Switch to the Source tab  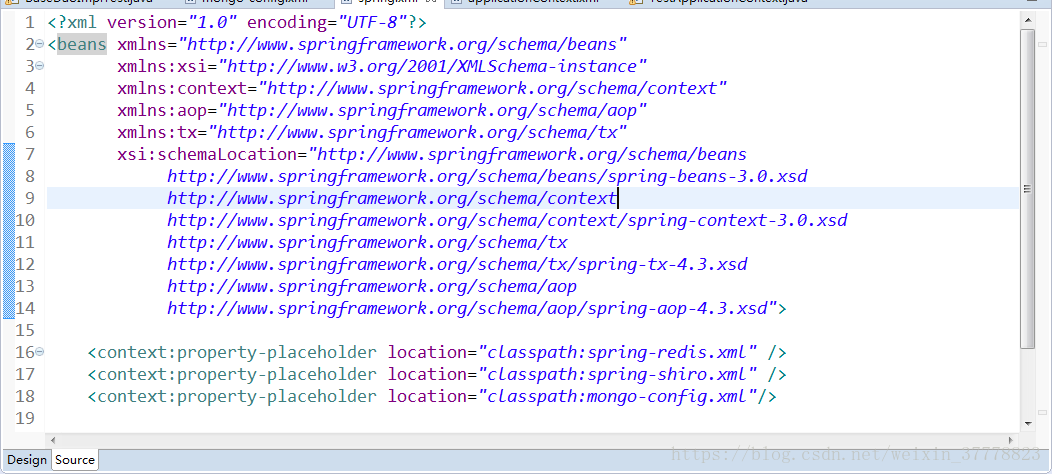(74, 460)
